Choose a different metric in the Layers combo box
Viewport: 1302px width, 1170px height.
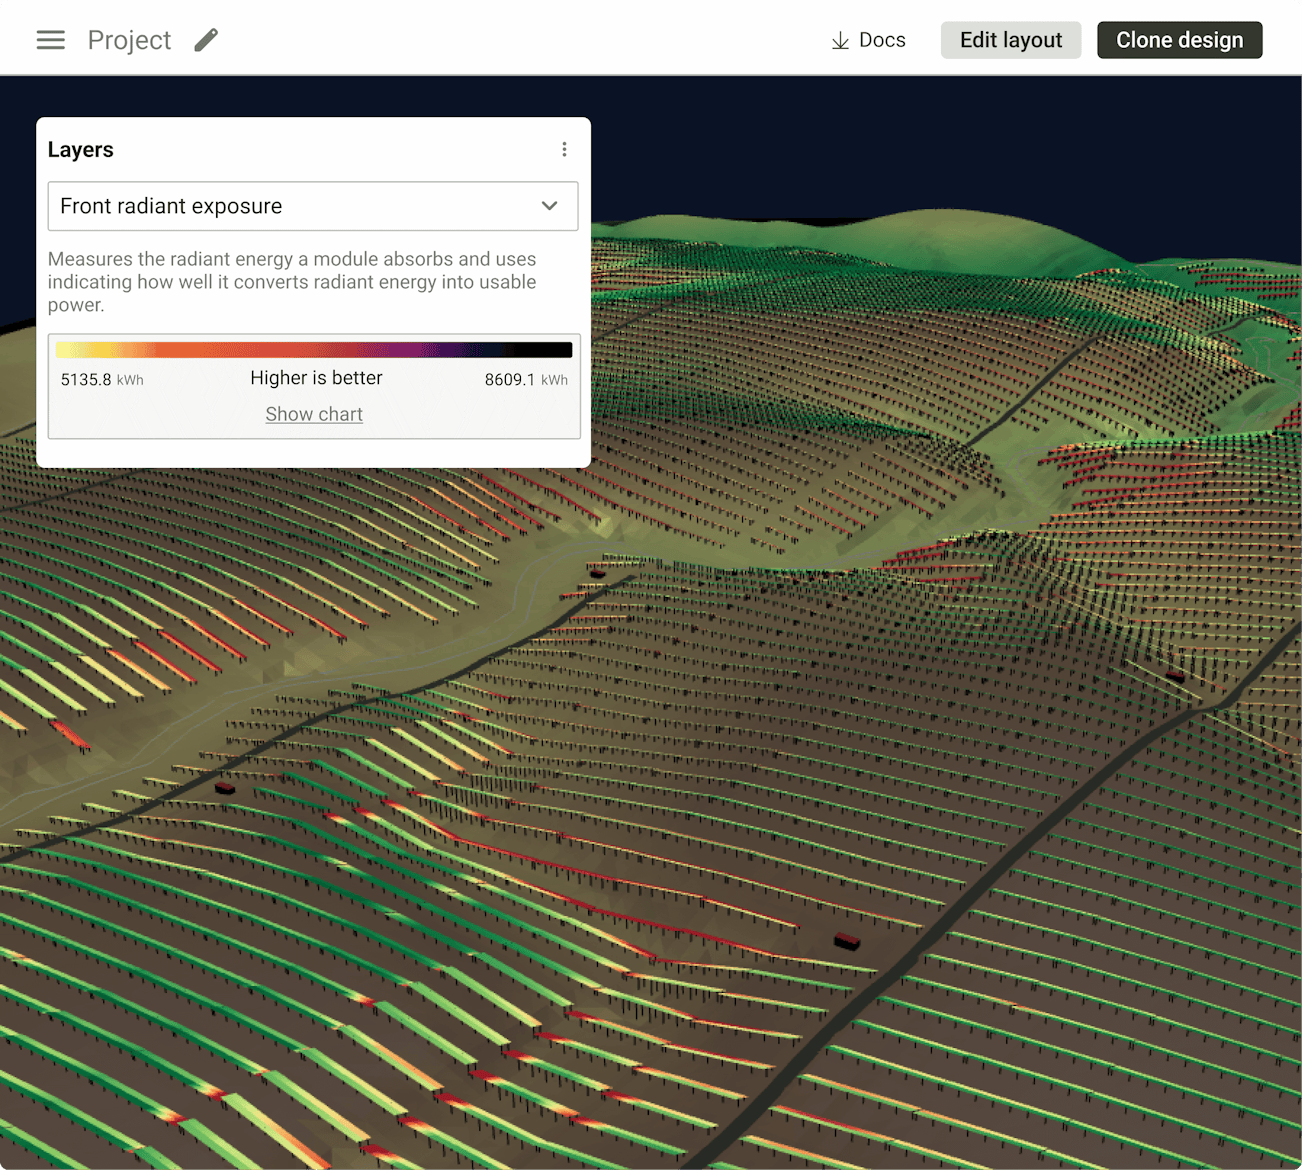313,206
